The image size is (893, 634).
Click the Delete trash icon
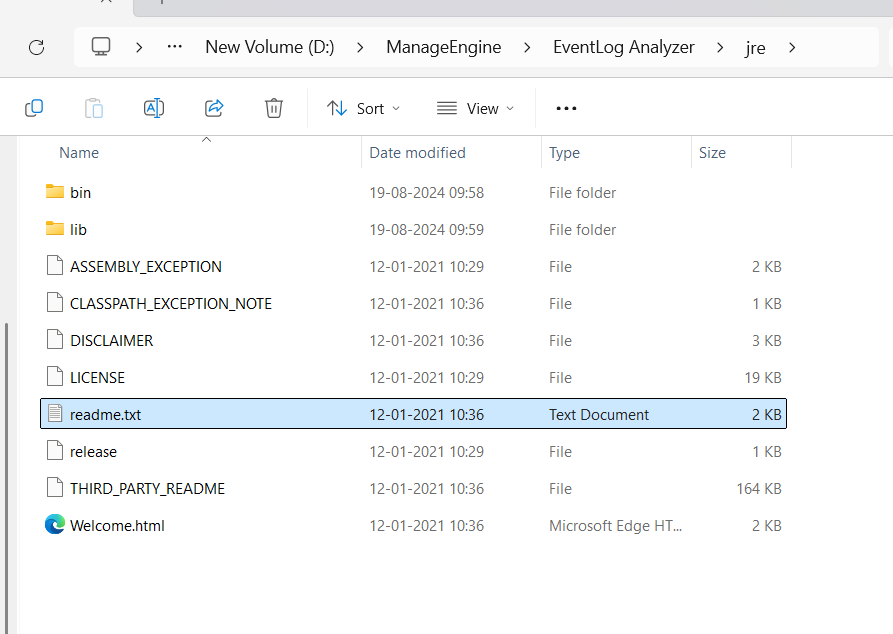(274, 108)
